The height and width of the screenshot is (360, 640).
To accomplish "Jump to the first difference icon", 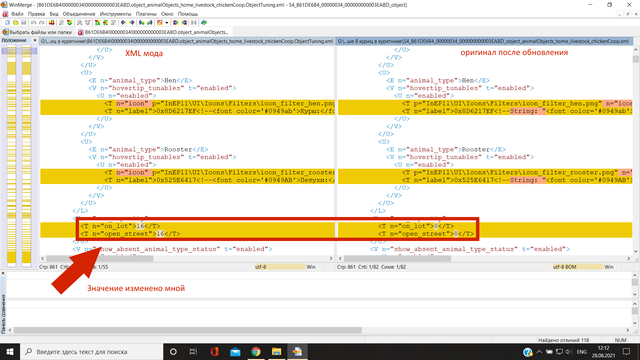I will click(98, 22).
